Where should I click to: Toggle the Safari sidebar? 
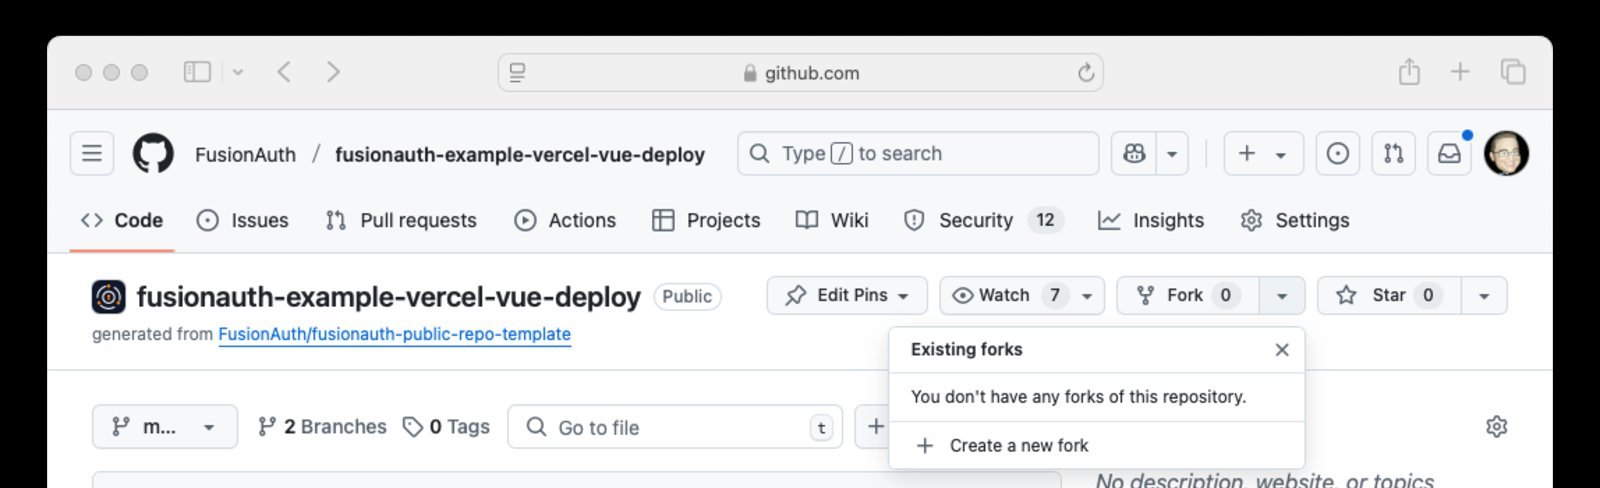[x=197, y=72]
